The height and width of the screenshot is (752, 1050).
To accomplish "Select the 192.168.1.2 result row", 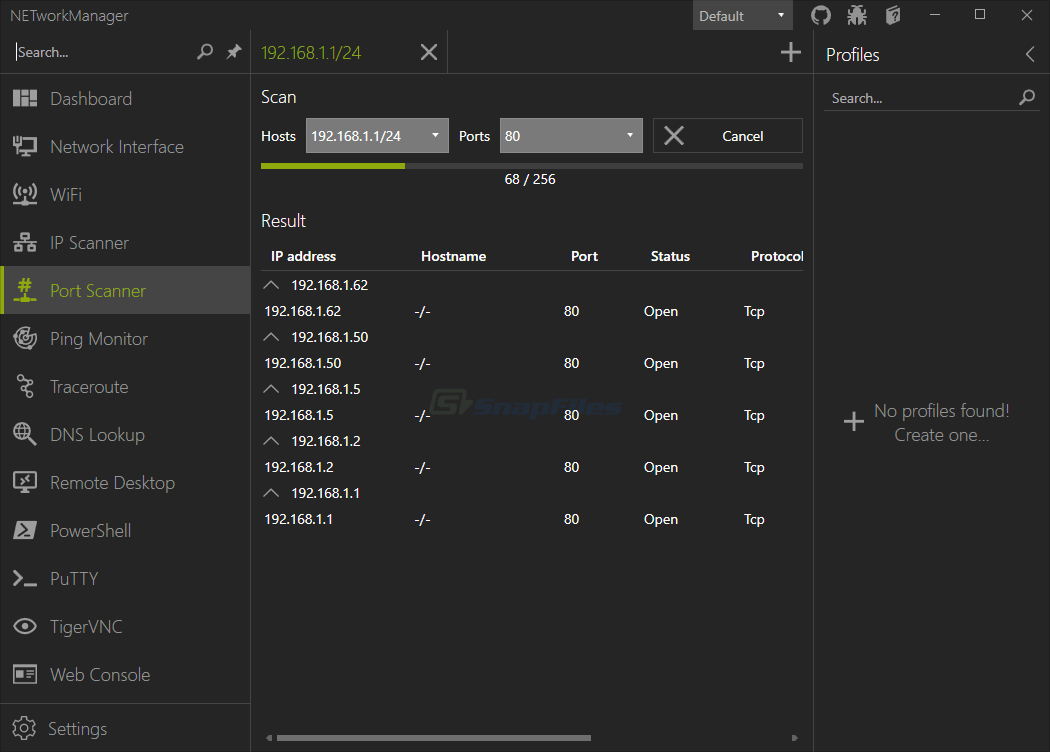I will coord(532,467).
